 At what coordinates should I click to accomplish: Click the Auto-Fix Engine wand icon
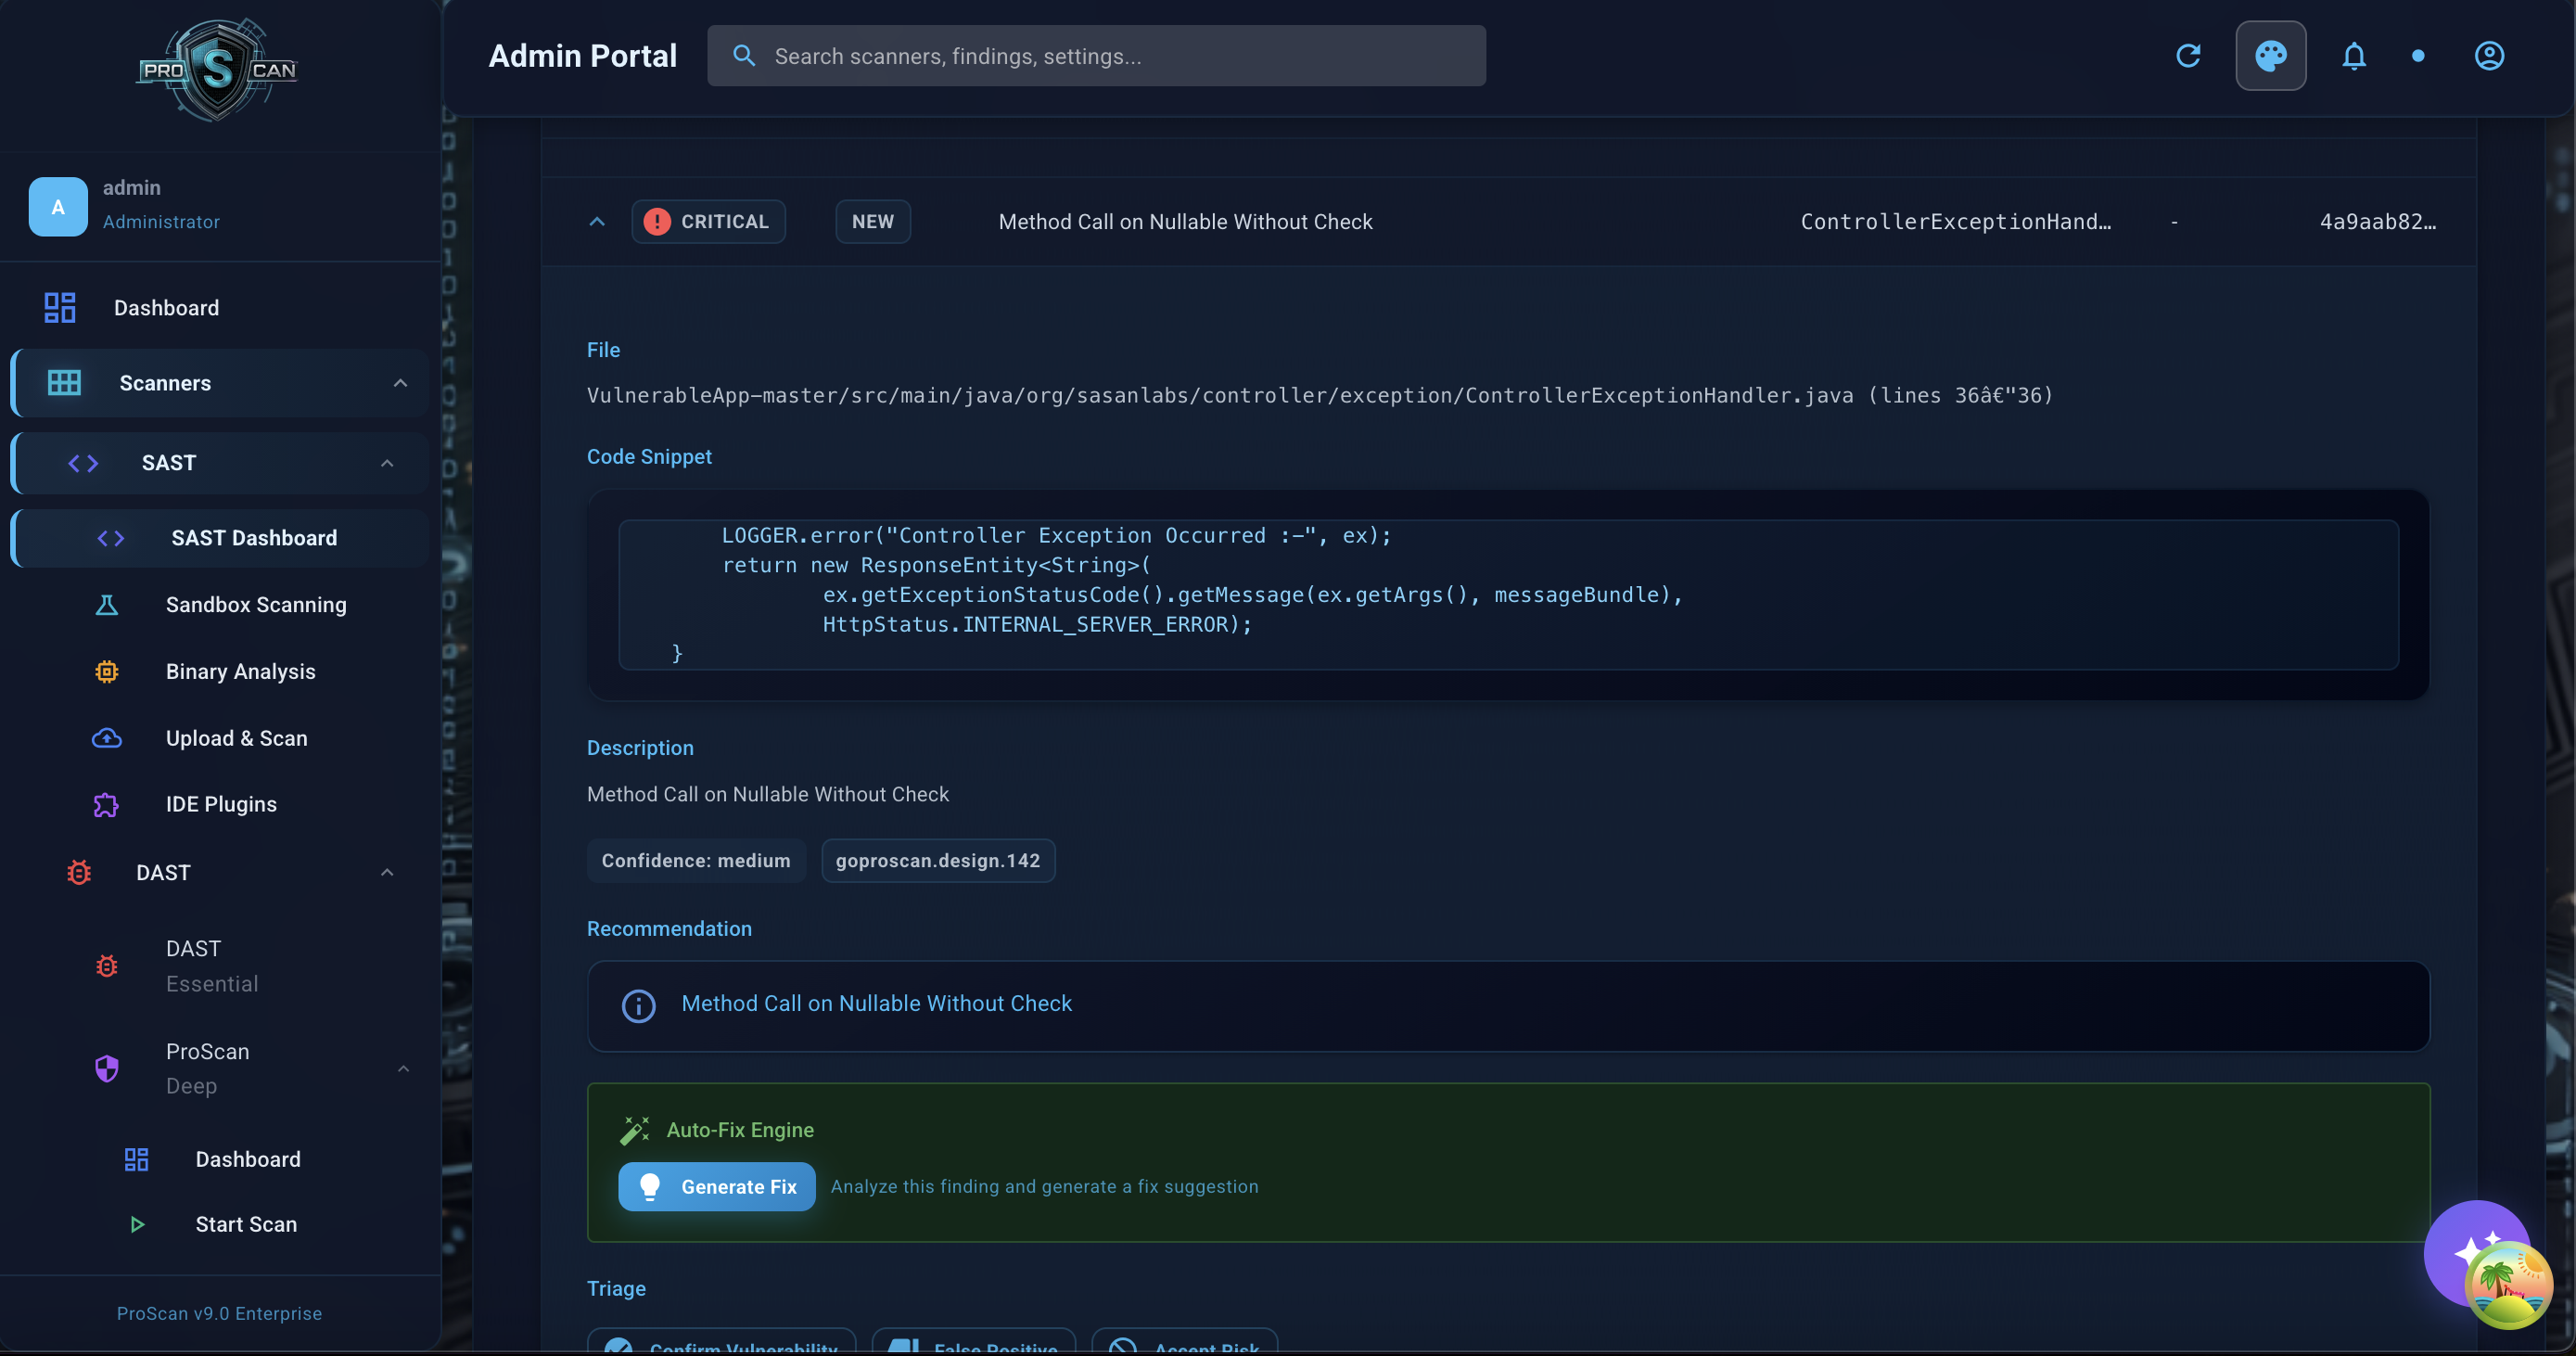click(x=634, y=1130)
